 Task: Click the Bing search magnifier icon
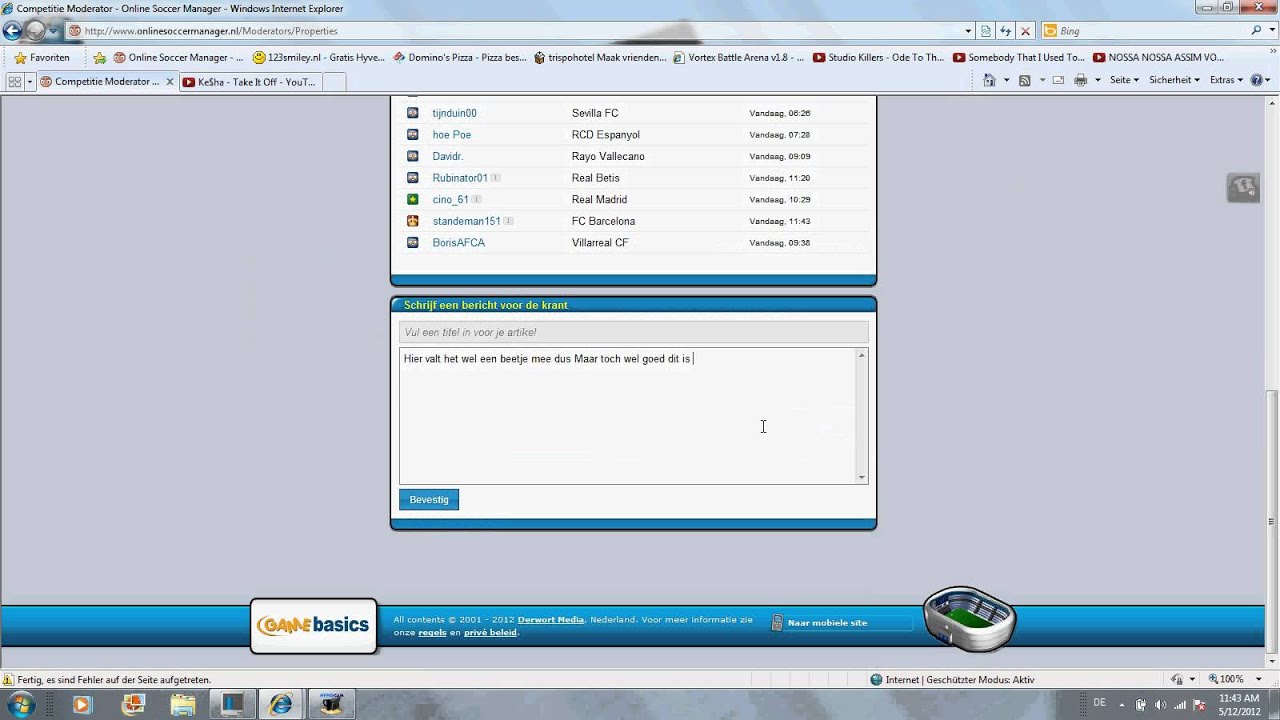point(1257,31)
